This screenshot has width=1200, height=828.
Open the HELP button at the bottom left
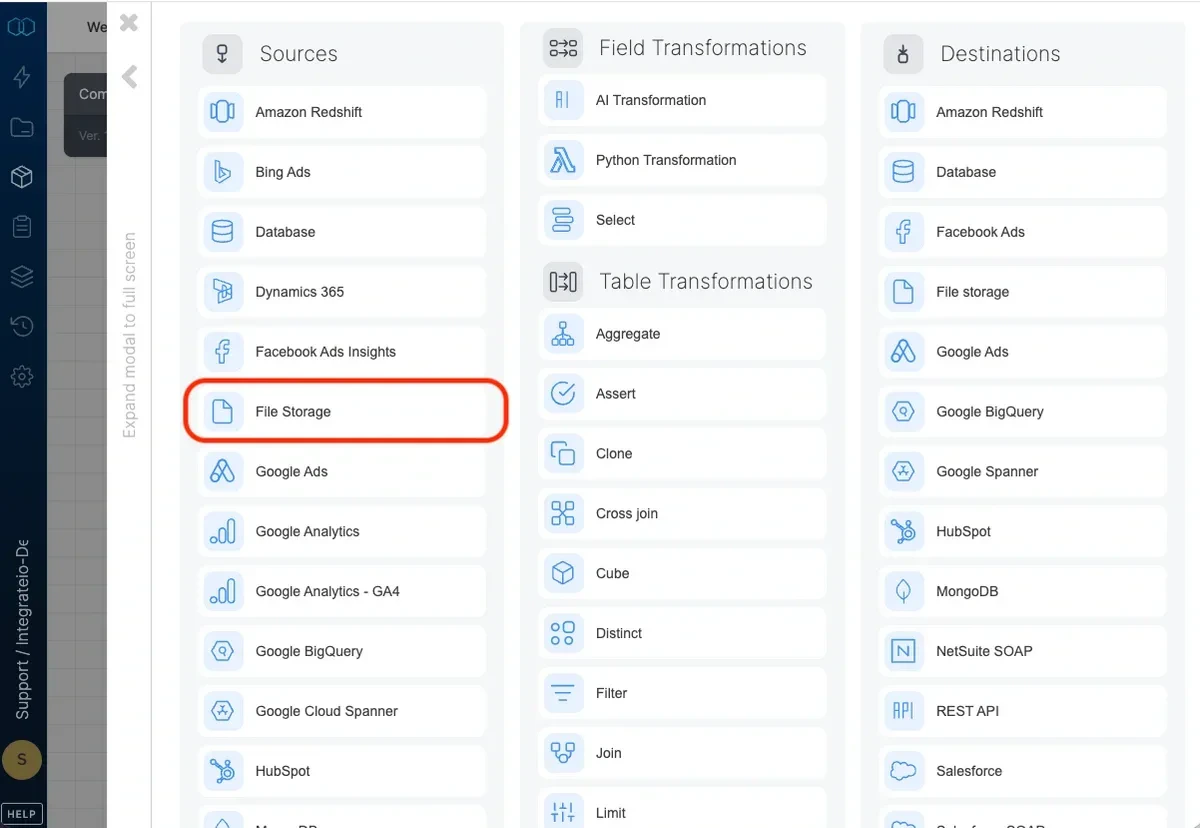(22, 813)
